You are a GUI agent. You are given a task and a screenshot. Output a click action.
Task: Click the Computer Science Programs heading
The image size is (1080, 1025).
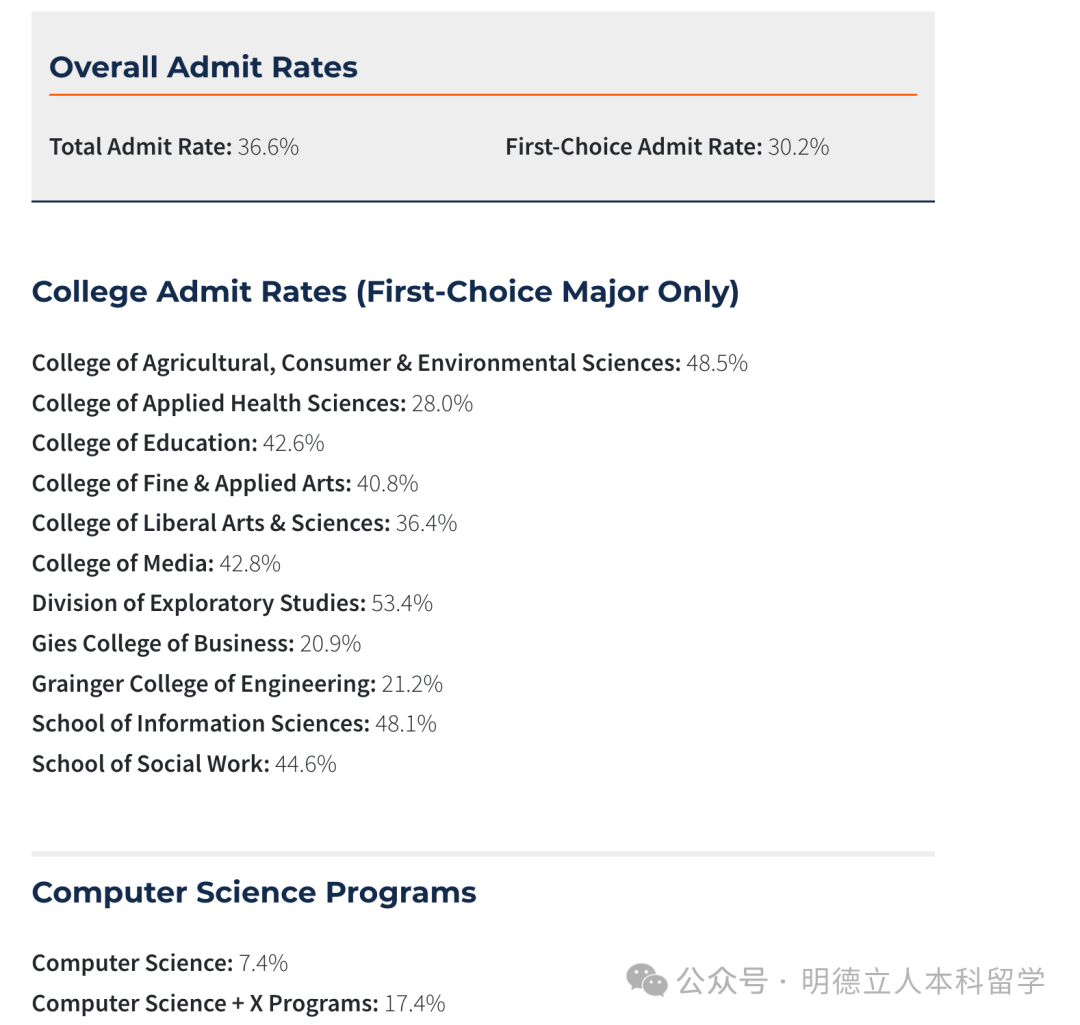pos(254,892)
